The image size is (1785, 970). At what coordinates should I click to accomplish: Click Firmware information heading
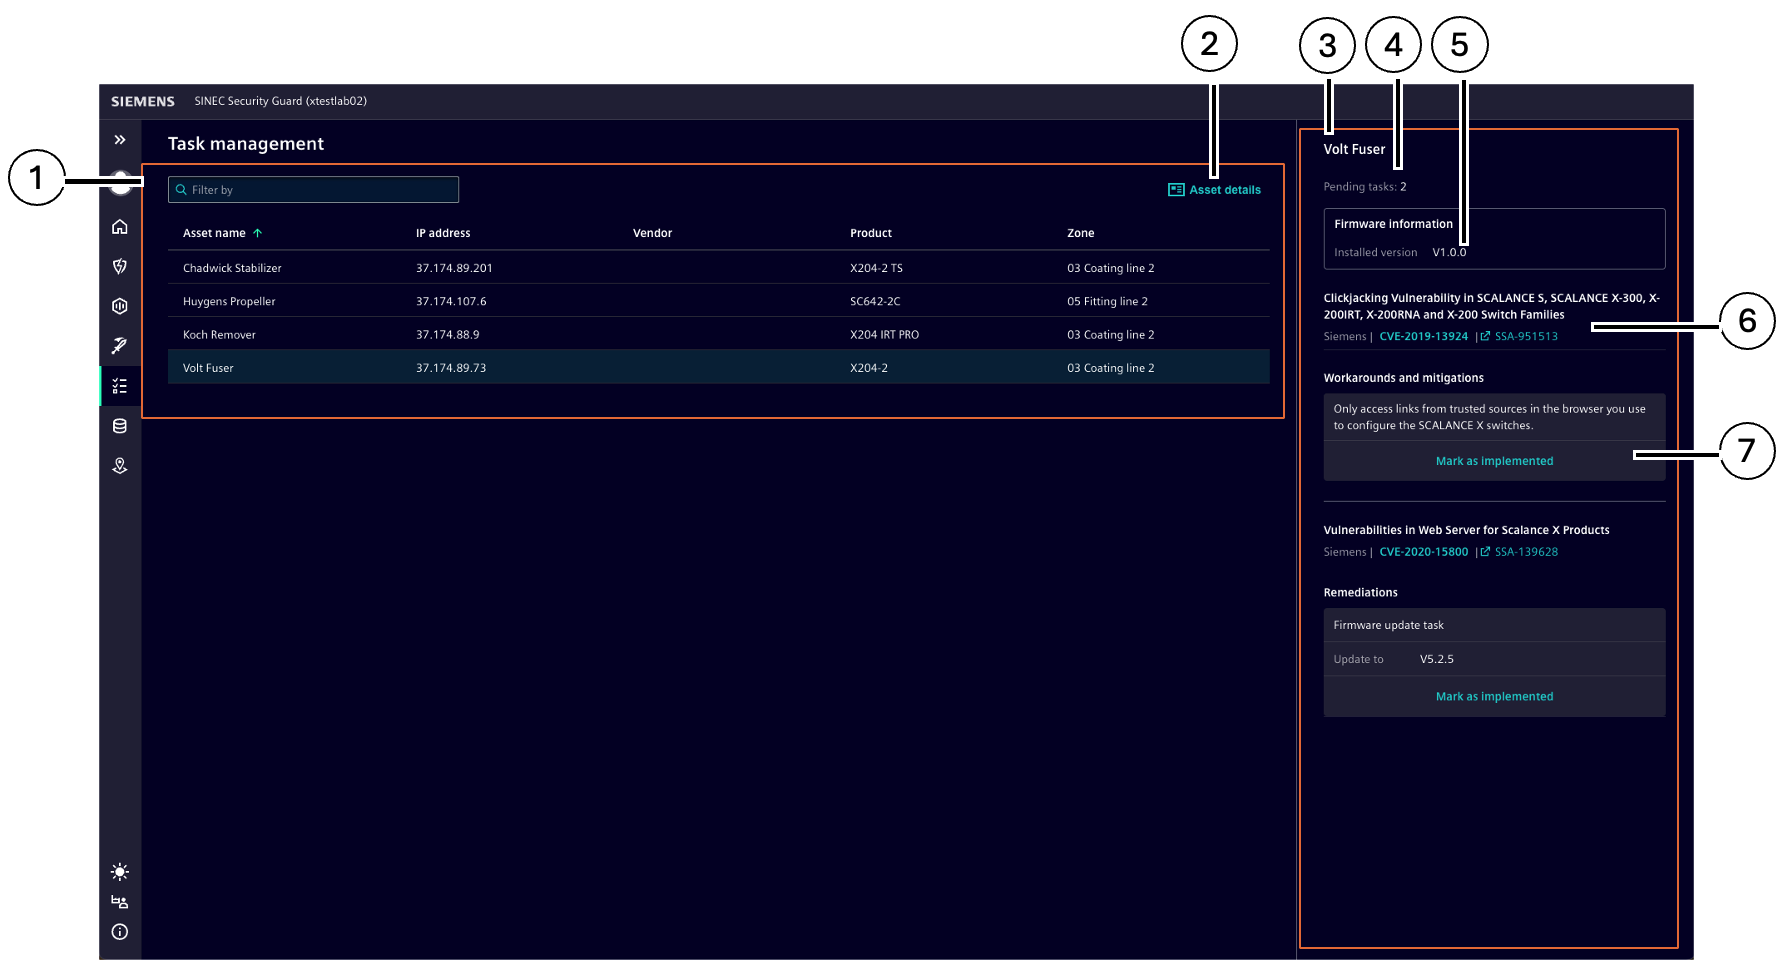coord(1393,224)
